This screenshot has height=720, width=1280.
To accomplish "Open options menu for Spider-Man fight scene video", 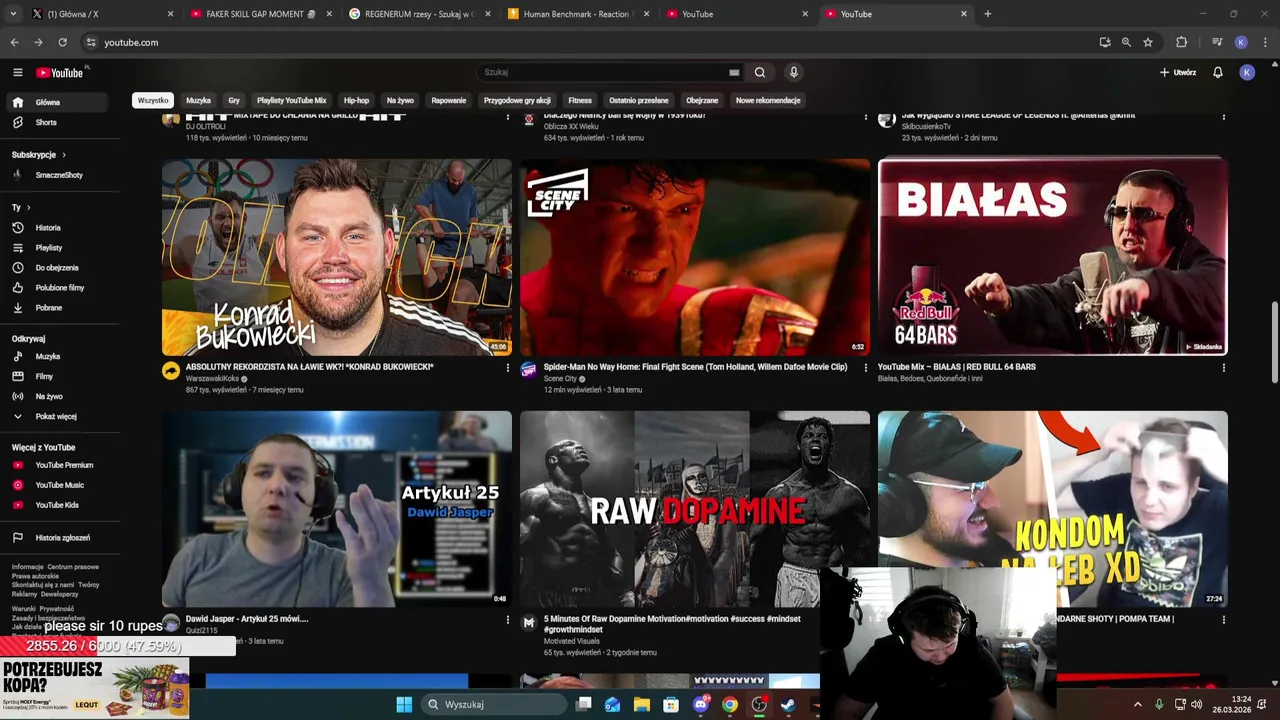I will click(866, 368).
